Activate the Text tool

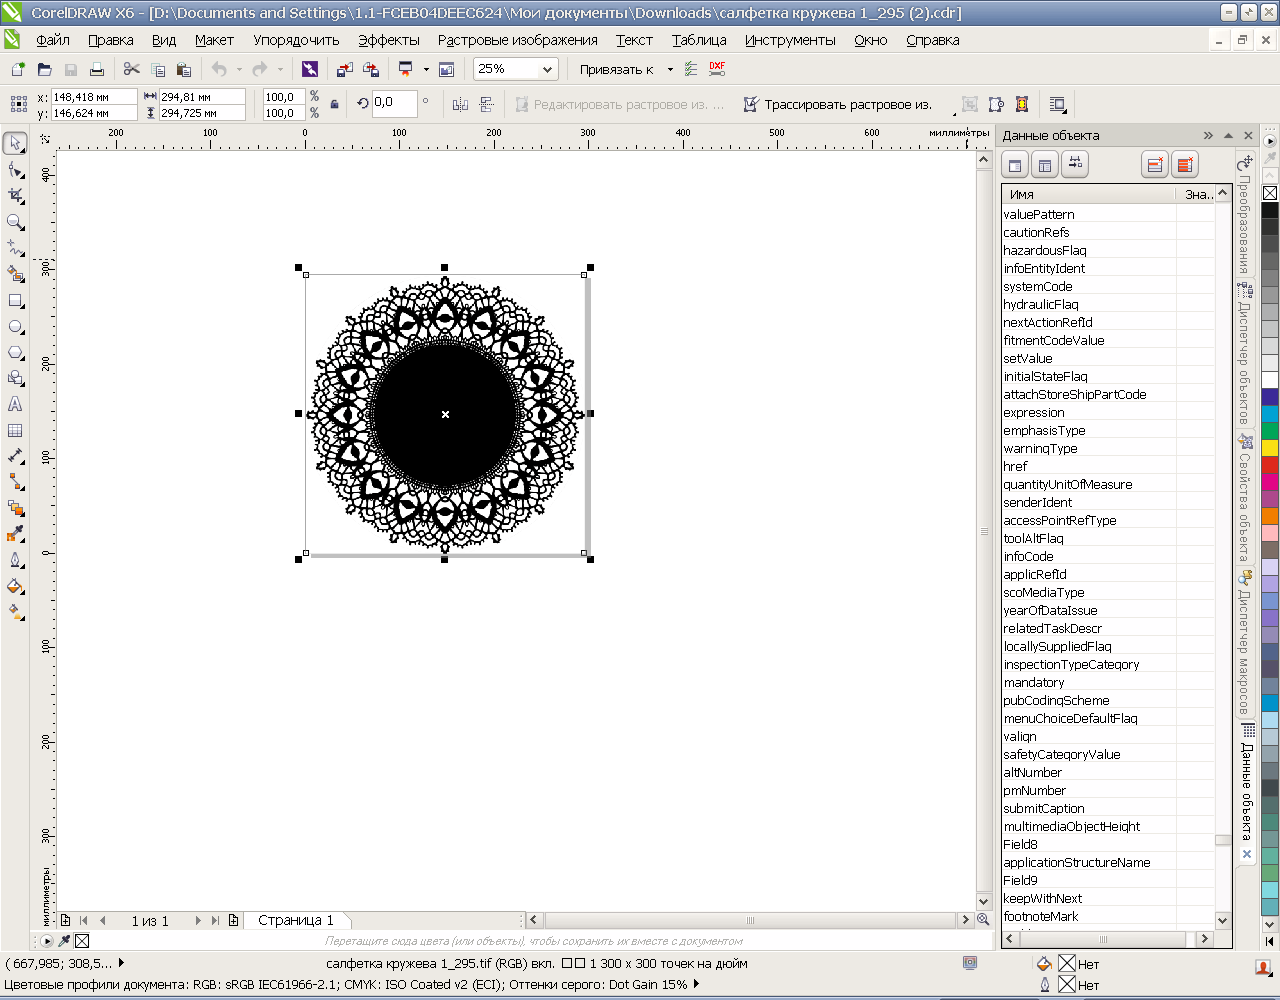click(x=16, y=404)
